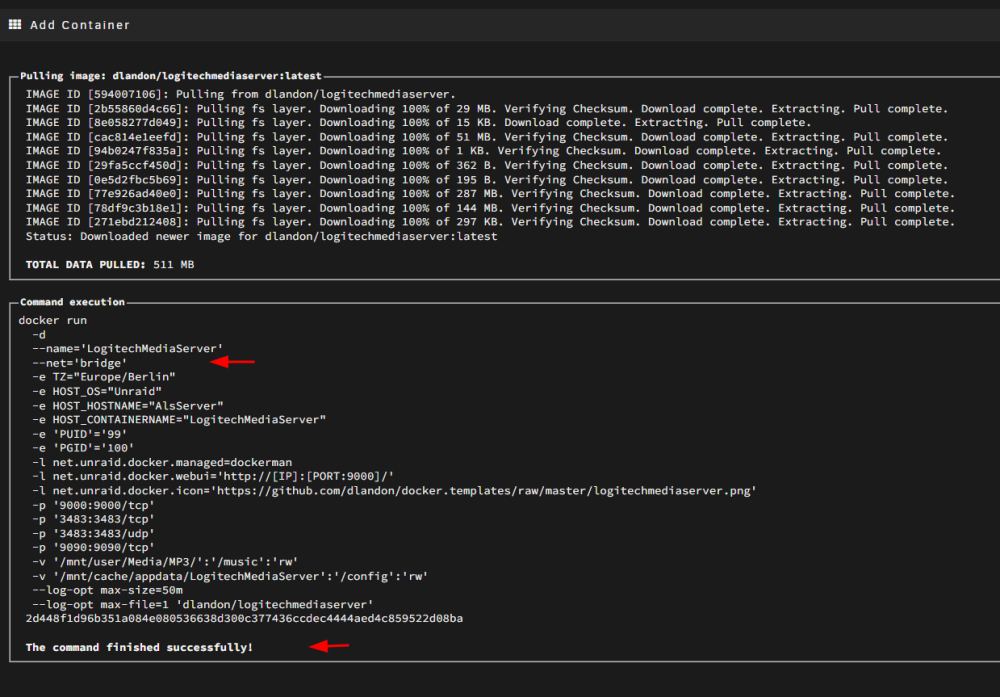Viewport: 1000px width, 697px height.
Task: Click the HOST_HOSTNAME="AlsServer" line
Action: pos(128,406)
